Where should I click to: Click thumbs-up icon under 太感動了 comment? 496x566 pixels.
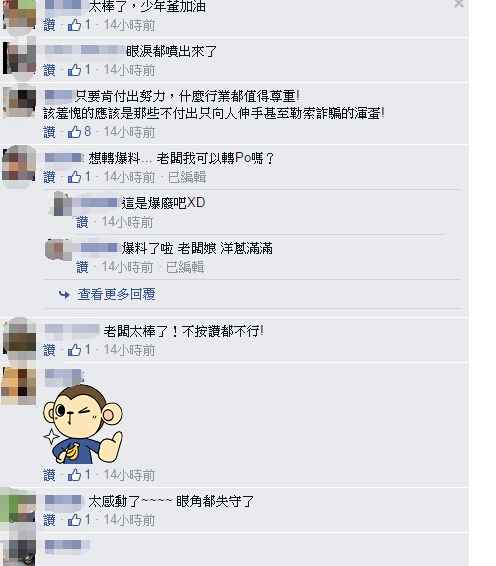[x=74, y=520]
